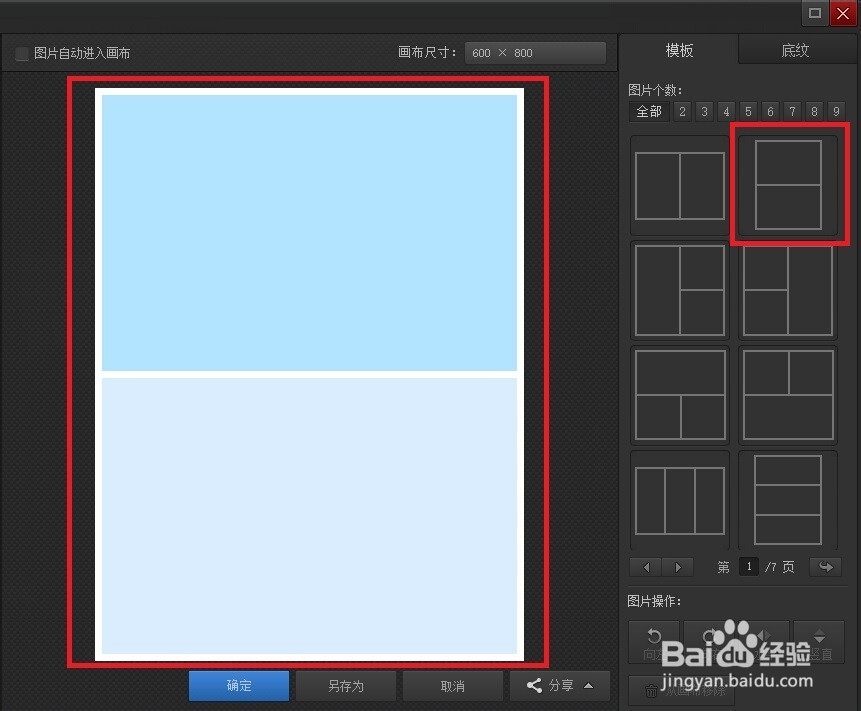Select the two top cells plus bottom row template
This screenshot has width=861, height=711.
point(789,395)
